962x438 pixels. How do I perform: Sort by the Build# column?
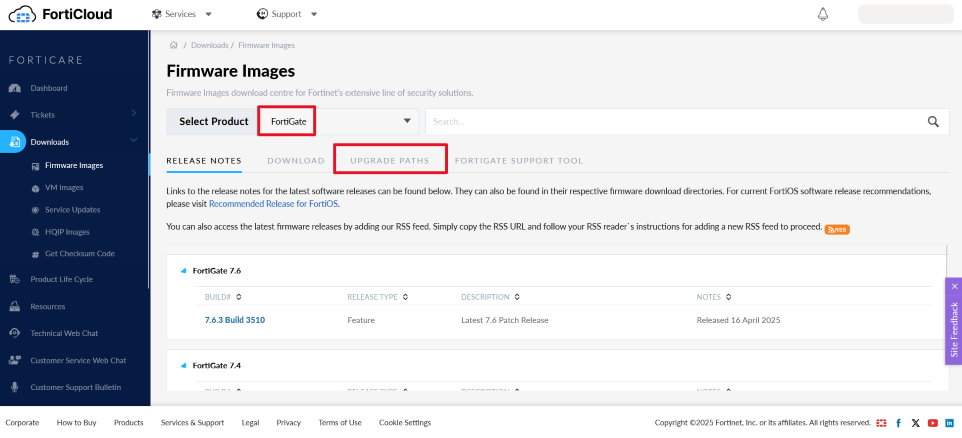click(x=222, y=297)
